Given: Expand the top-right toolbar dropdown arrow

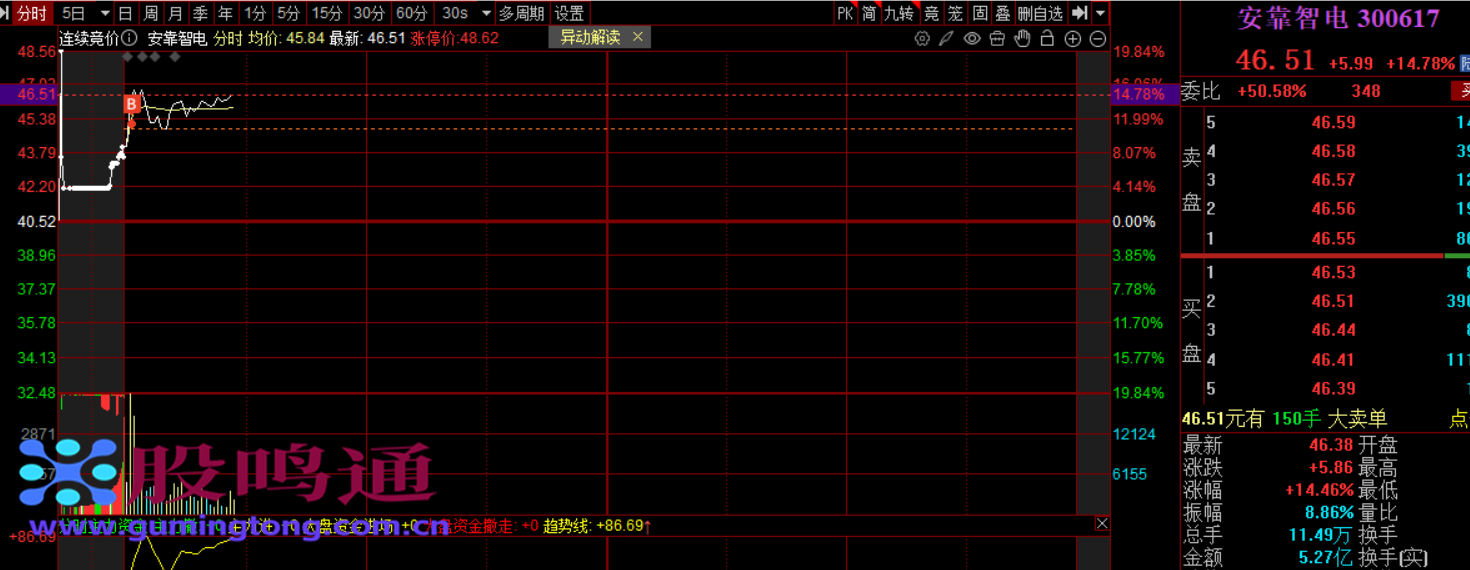Looking at the screenshot, I should 1101,13.
